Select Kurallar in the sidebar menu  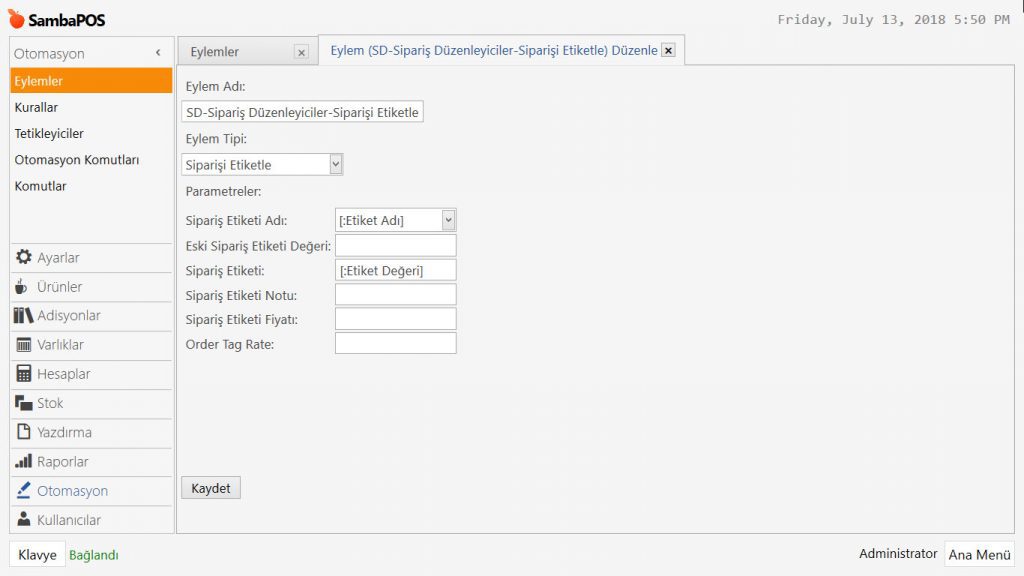(36, 107)
